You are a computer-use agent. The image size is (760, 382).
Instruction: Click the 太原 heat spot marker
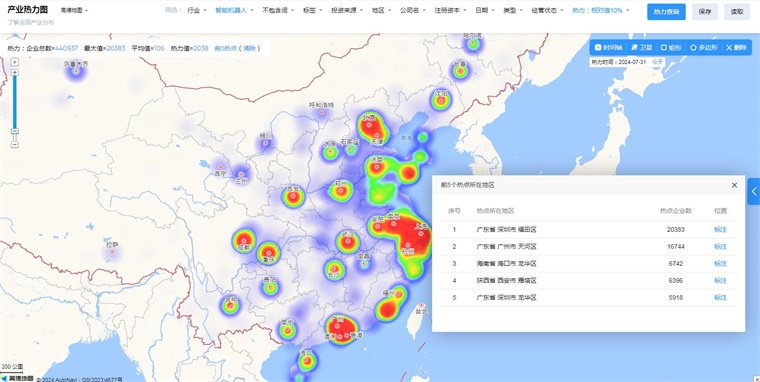point(331,152)
